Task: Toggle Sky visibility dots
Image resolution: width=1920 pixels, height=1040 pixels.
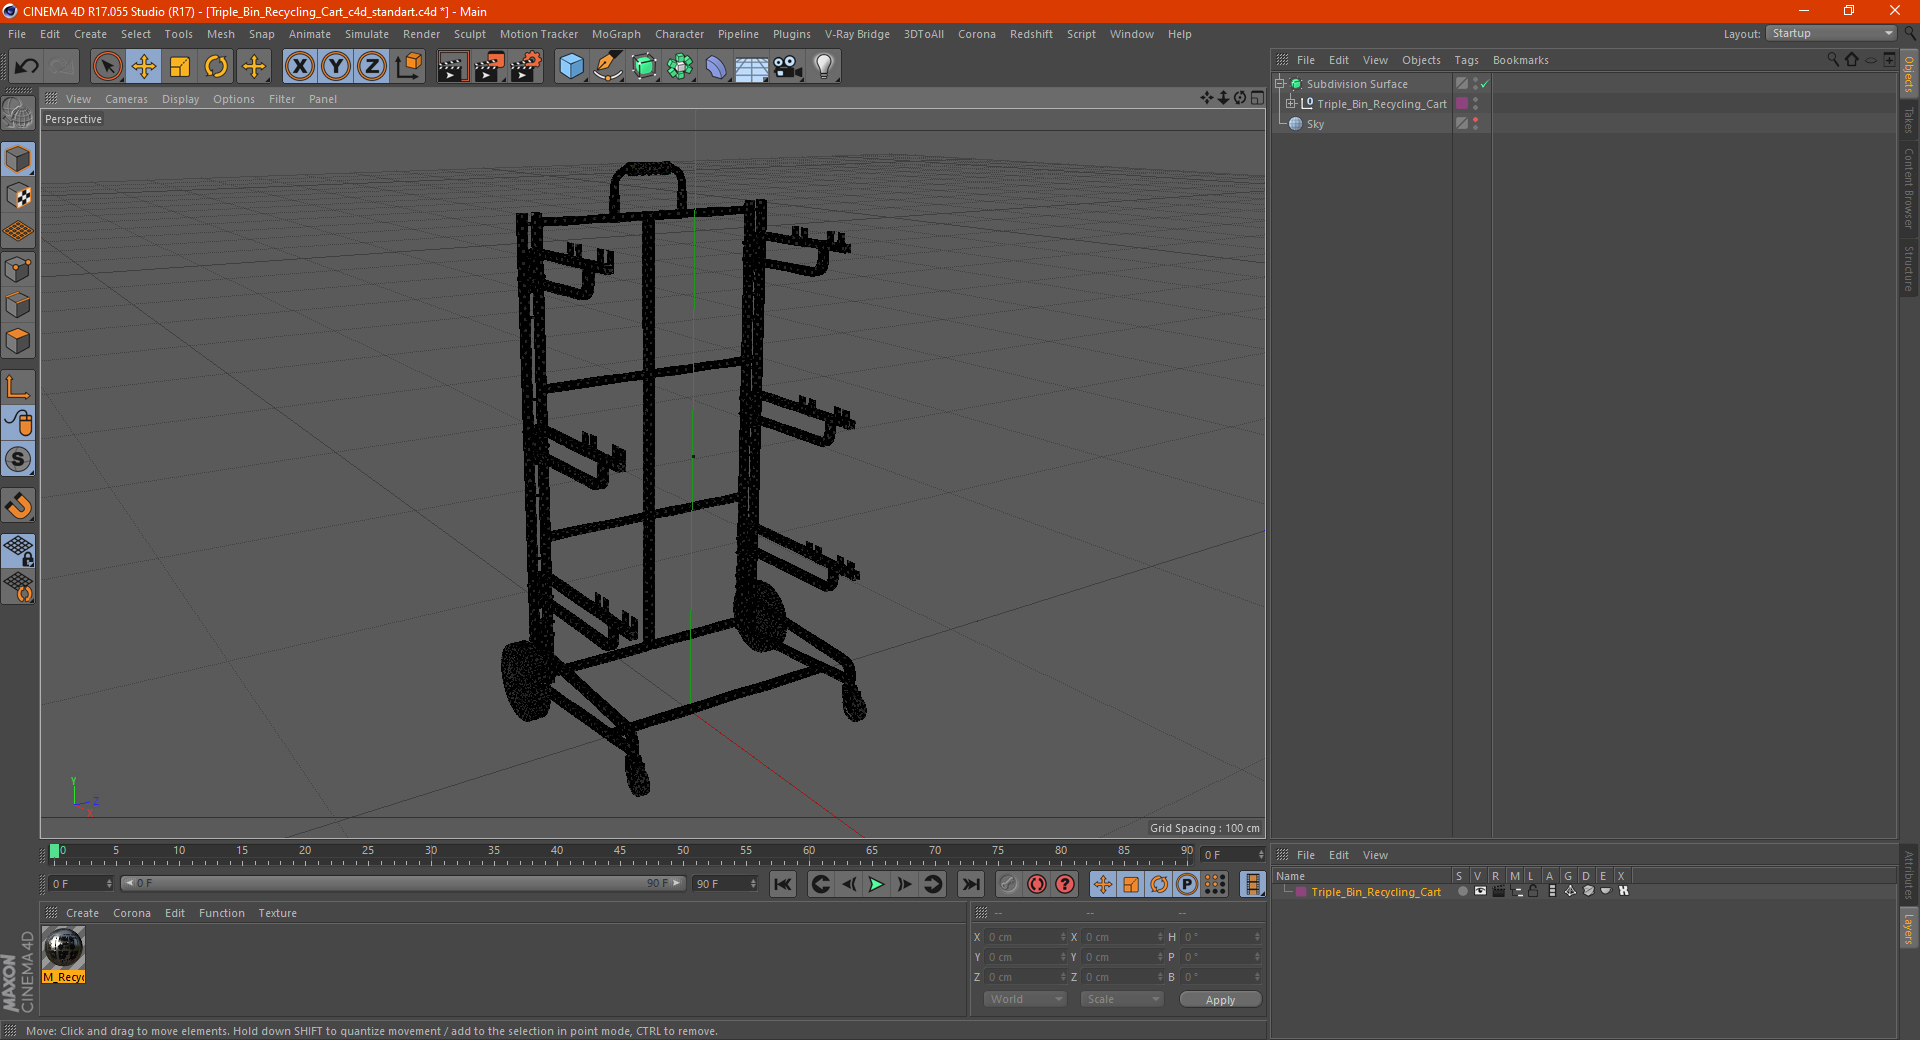Action: click(1475, 124)
